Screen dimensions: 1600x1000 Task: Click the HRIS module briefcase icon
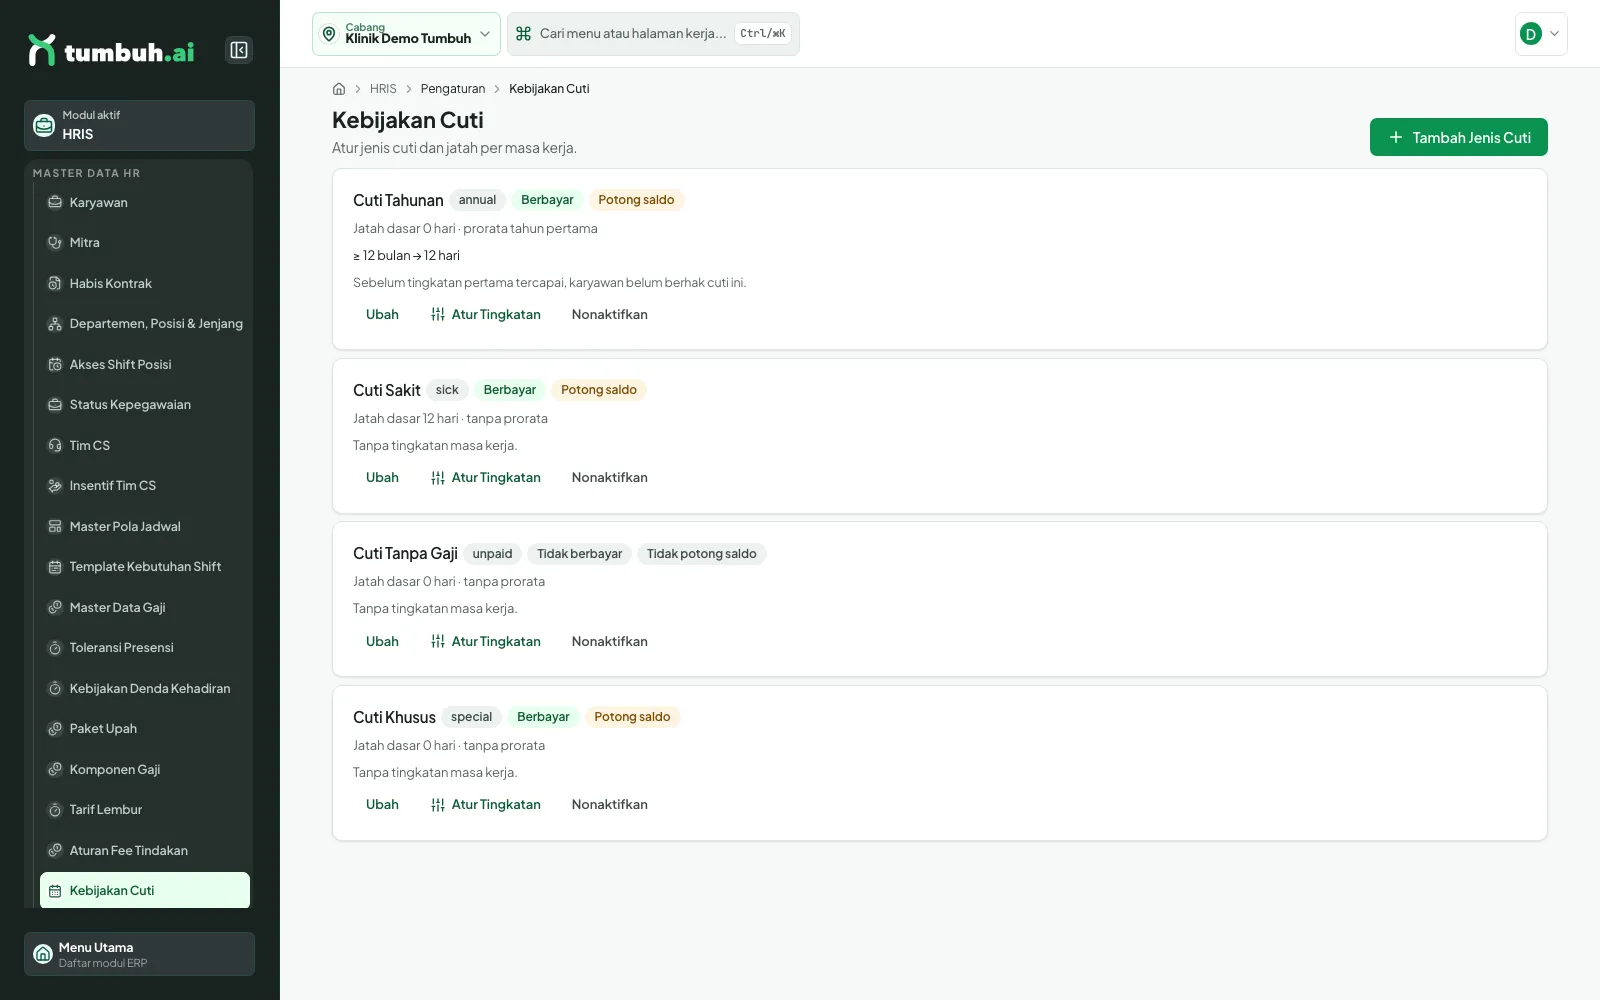[44, 125]
